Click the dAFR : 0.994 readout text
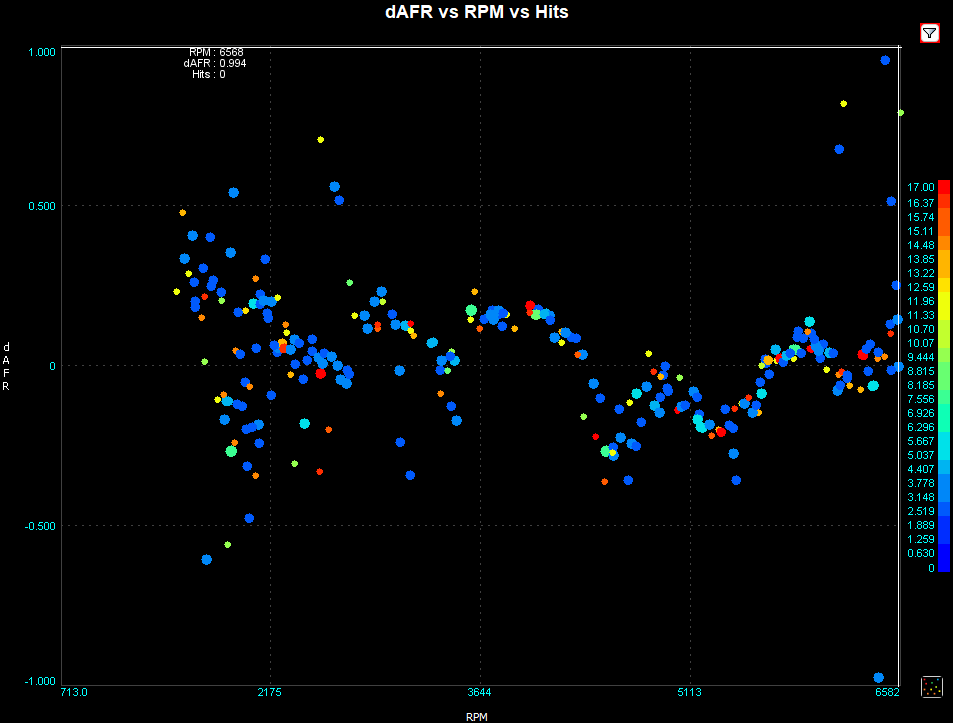The height and width of the screenshot is (723, 953). point(215,63)
